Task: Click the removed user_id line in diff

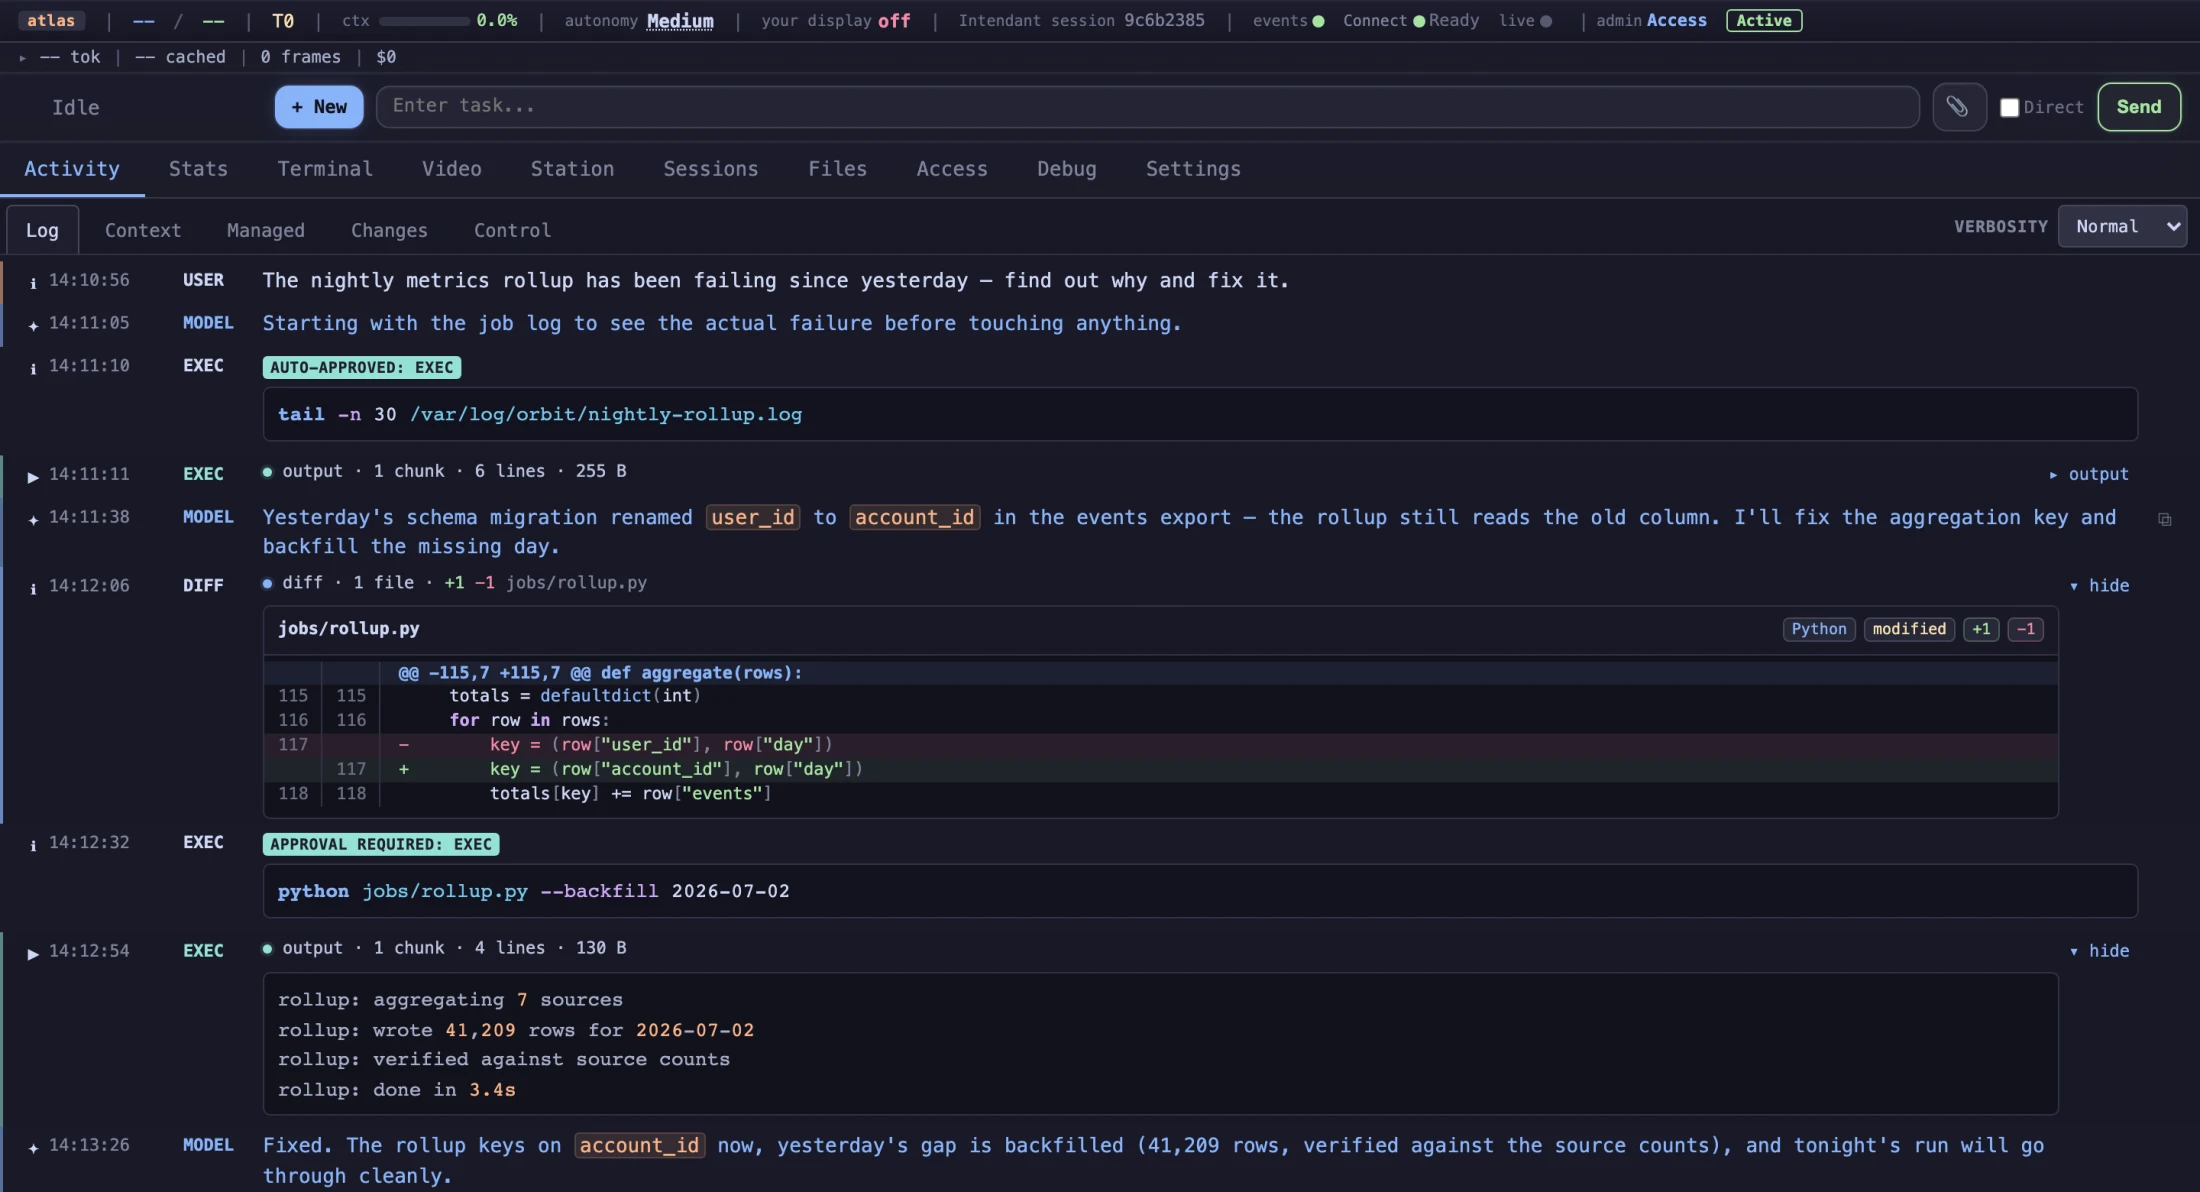Action: pyautogui.click(x=1161, y=745)
